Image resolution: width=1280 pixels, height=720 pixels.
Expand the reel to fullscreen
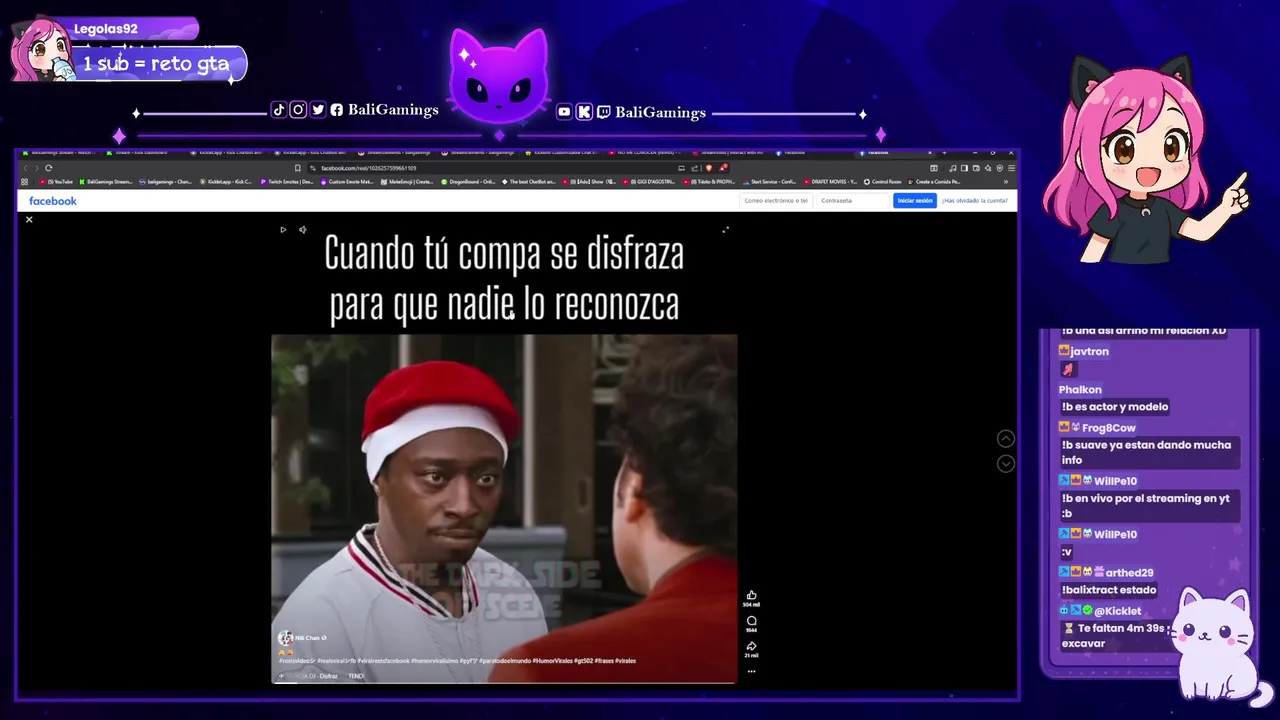725,229
